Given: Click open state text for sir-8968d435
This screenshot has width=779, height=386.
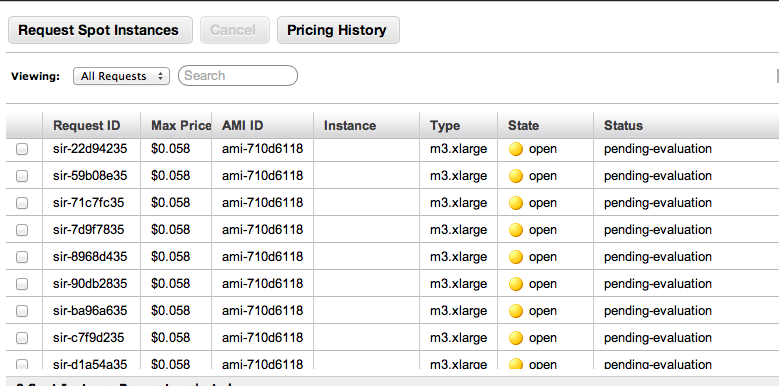Looking at the screenshot, I should click(x=543, y=257).
